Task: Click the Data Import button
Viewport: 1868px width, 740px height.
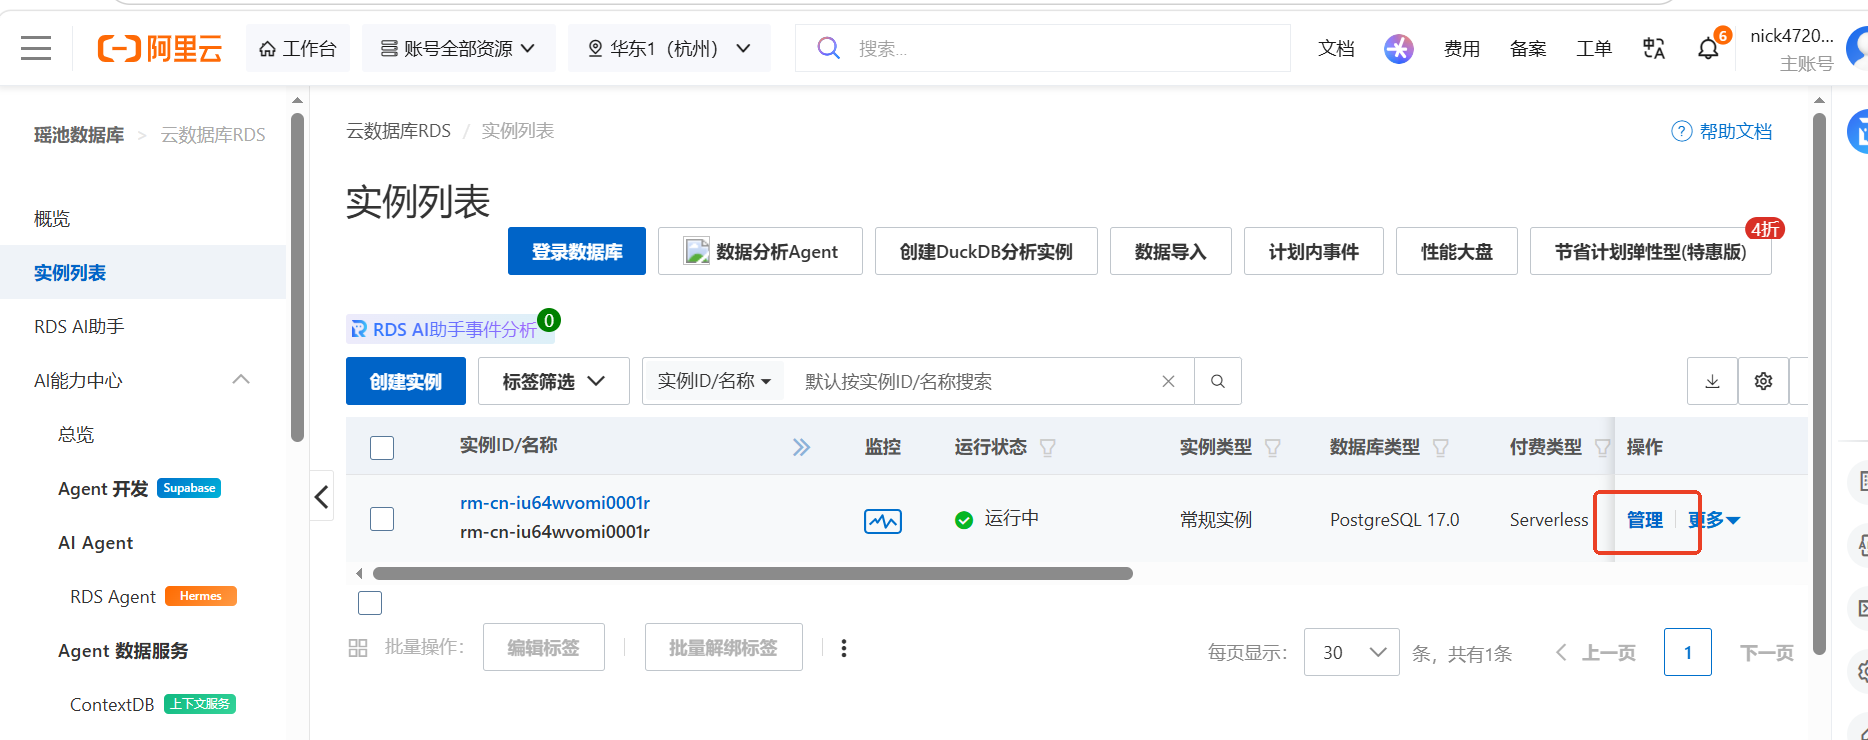Action: point(1171,251)
